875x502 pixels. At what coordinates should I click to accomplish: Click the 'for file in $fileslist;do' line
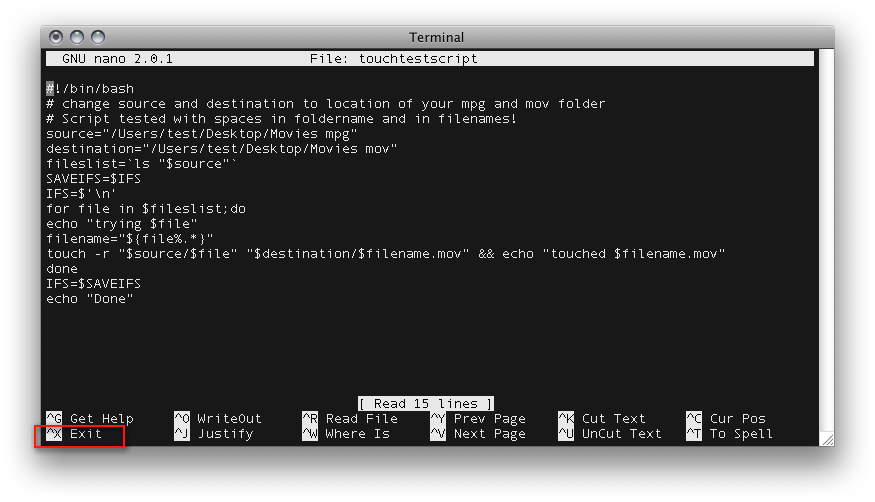tap(146, 209)
